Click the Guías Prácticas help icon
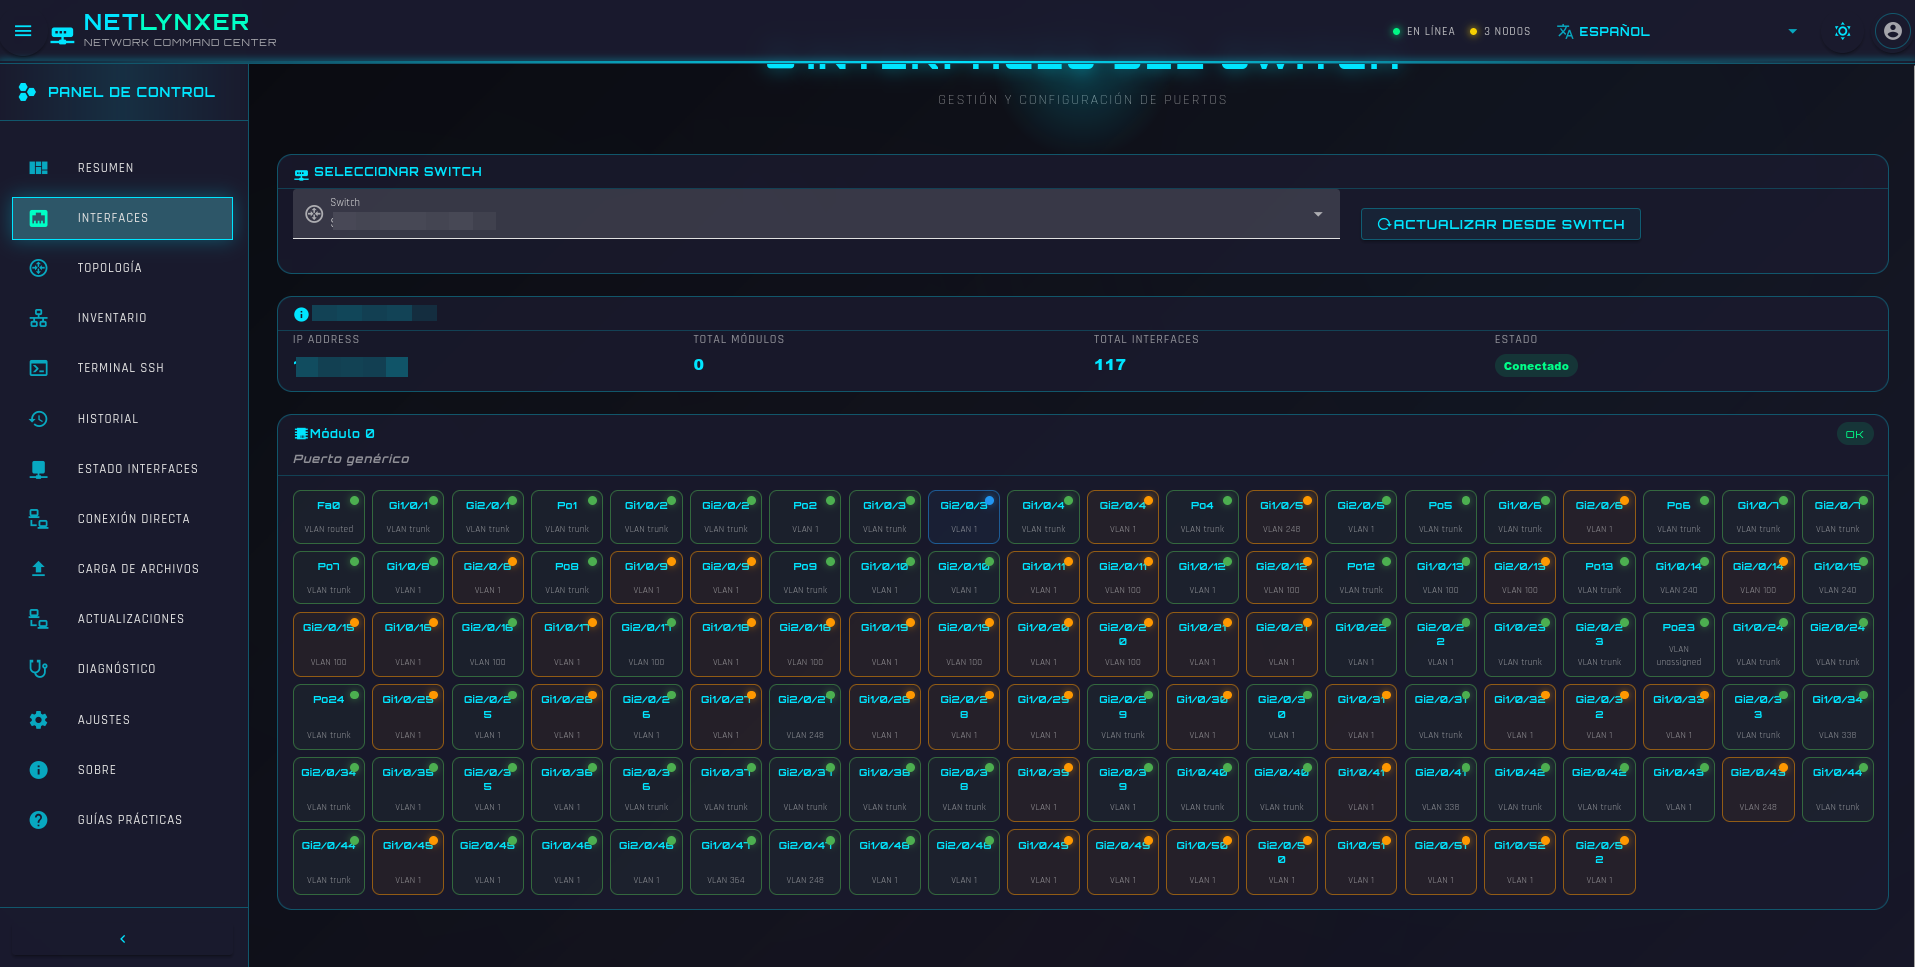 [x=38, y=820]
